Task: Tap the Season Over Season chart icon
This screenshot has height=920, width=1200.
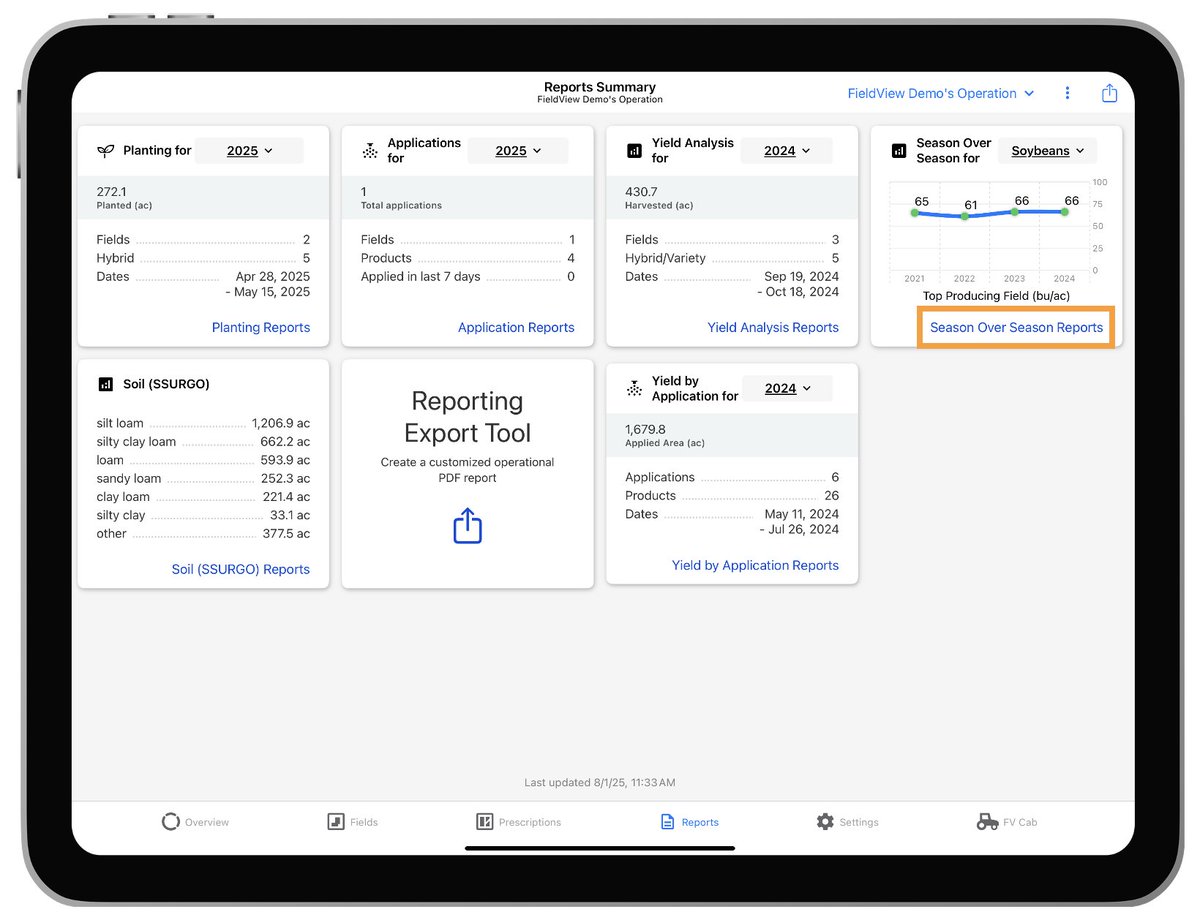Action: (x=899, y=151)
